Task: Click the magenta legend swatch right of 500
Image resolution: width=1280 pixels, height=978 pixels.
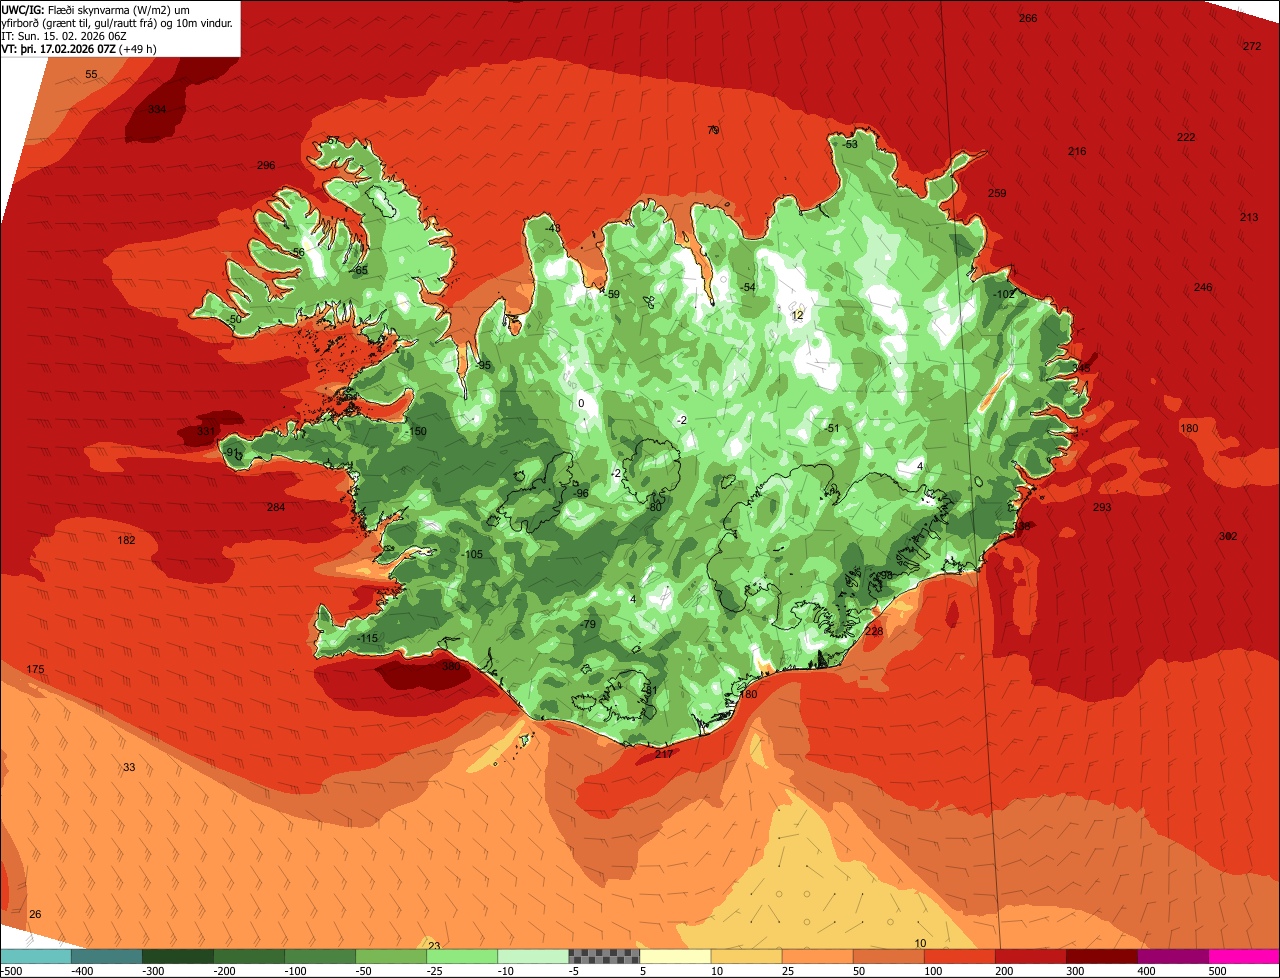Action: (1244, 957)
